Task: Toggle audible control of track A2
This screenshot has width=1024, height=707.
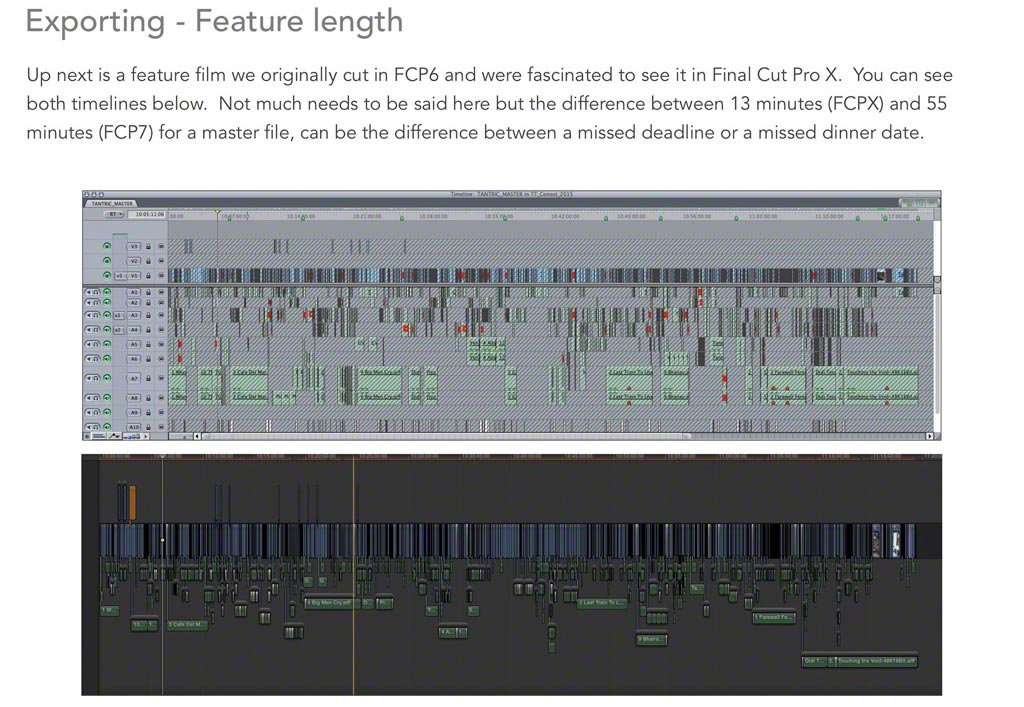Action: 107,302
